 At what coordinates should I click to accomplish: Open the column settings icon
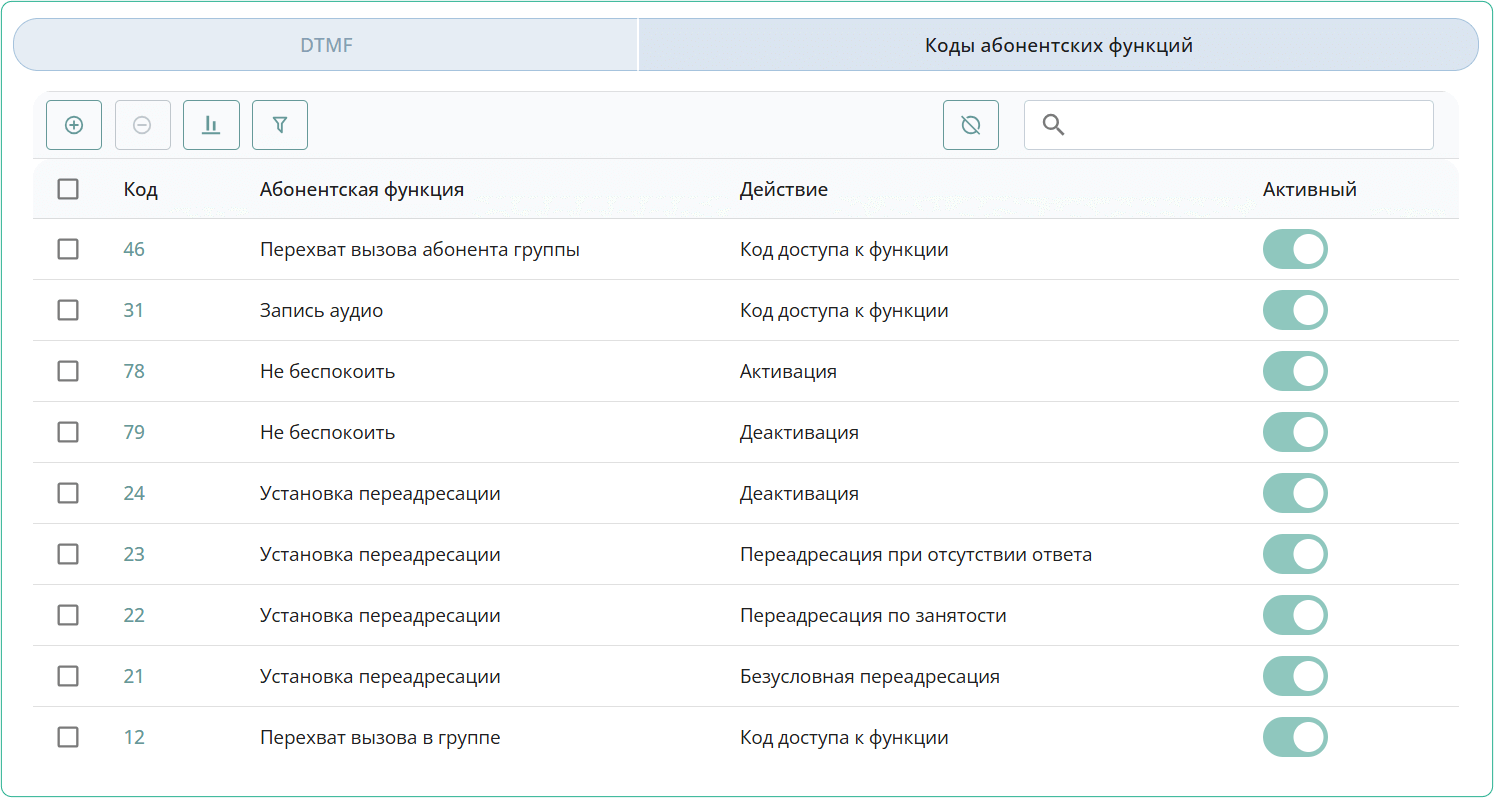tap(211, 124)
